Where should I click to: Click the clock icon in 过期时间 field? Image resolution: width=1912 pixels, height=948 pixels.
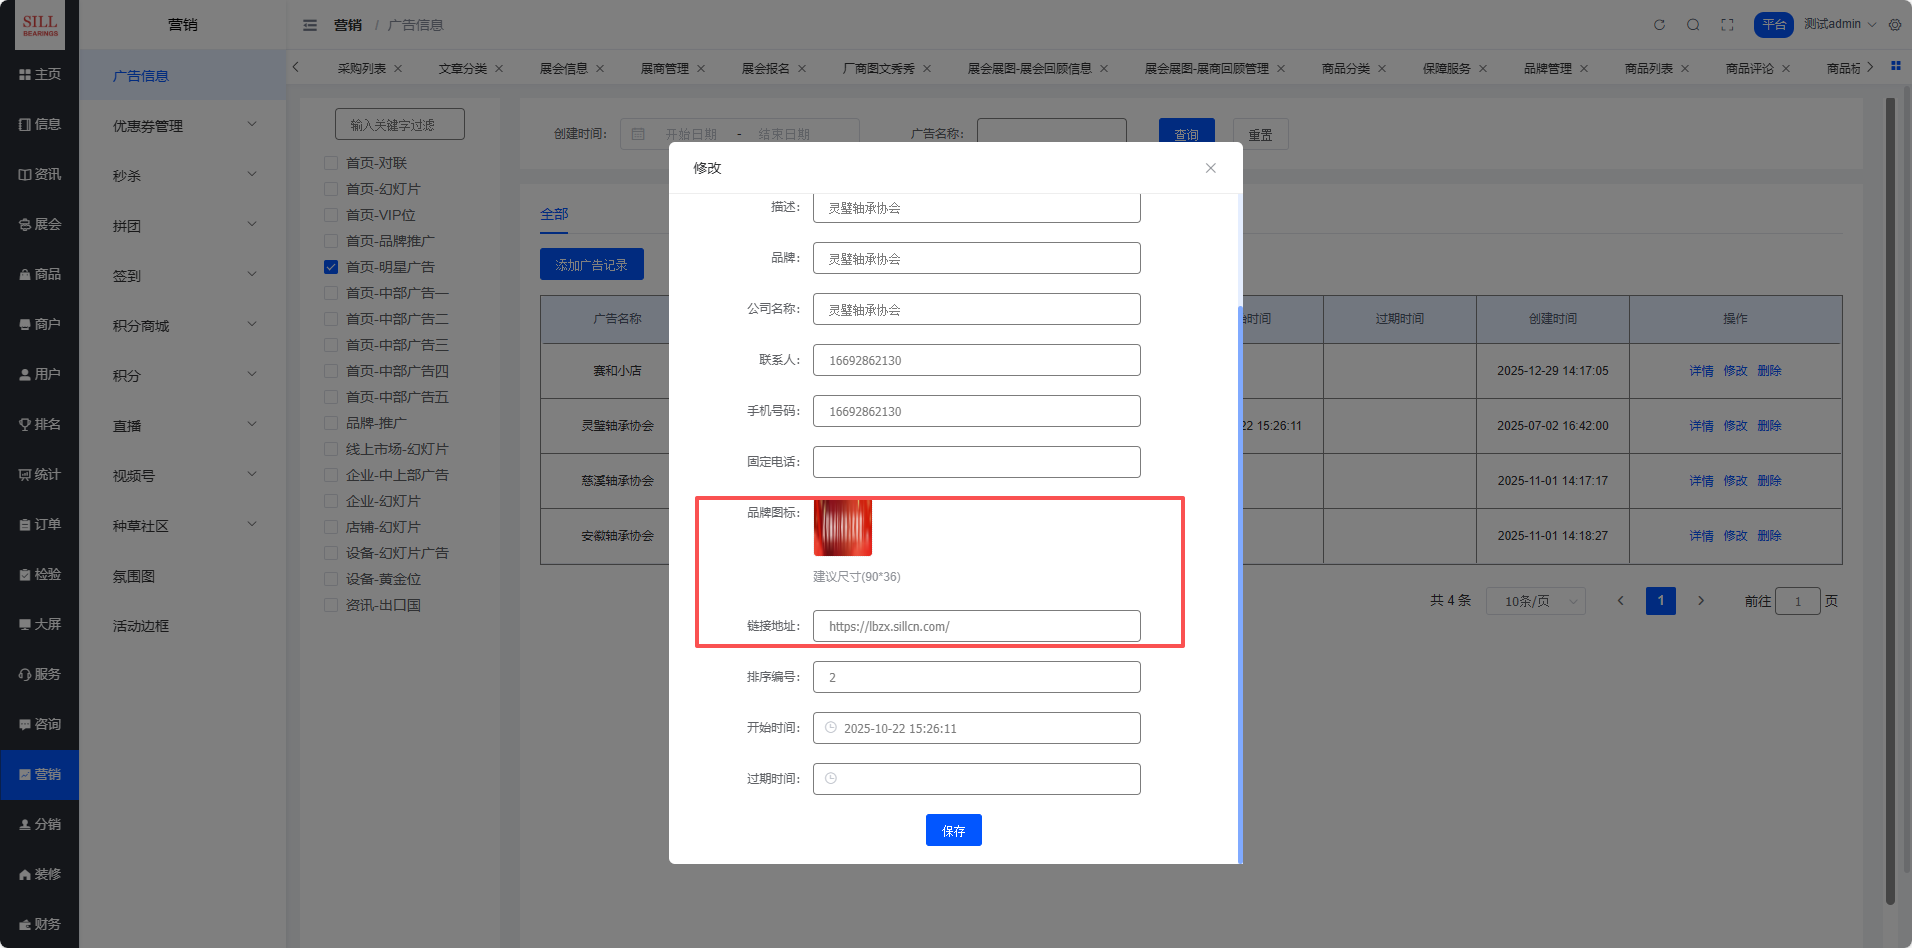click(x=831, y=779)
